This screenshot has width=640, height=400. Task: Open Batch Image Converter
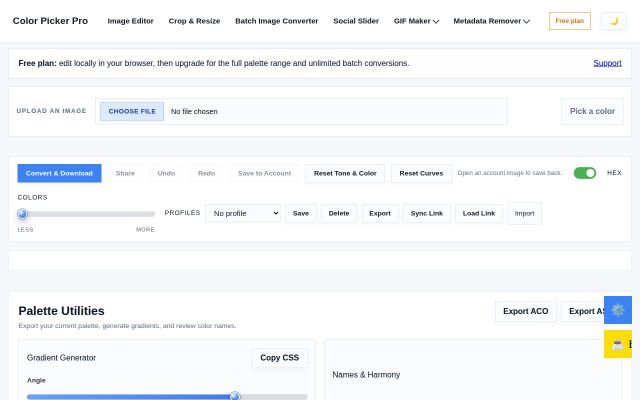coord(276,21)
